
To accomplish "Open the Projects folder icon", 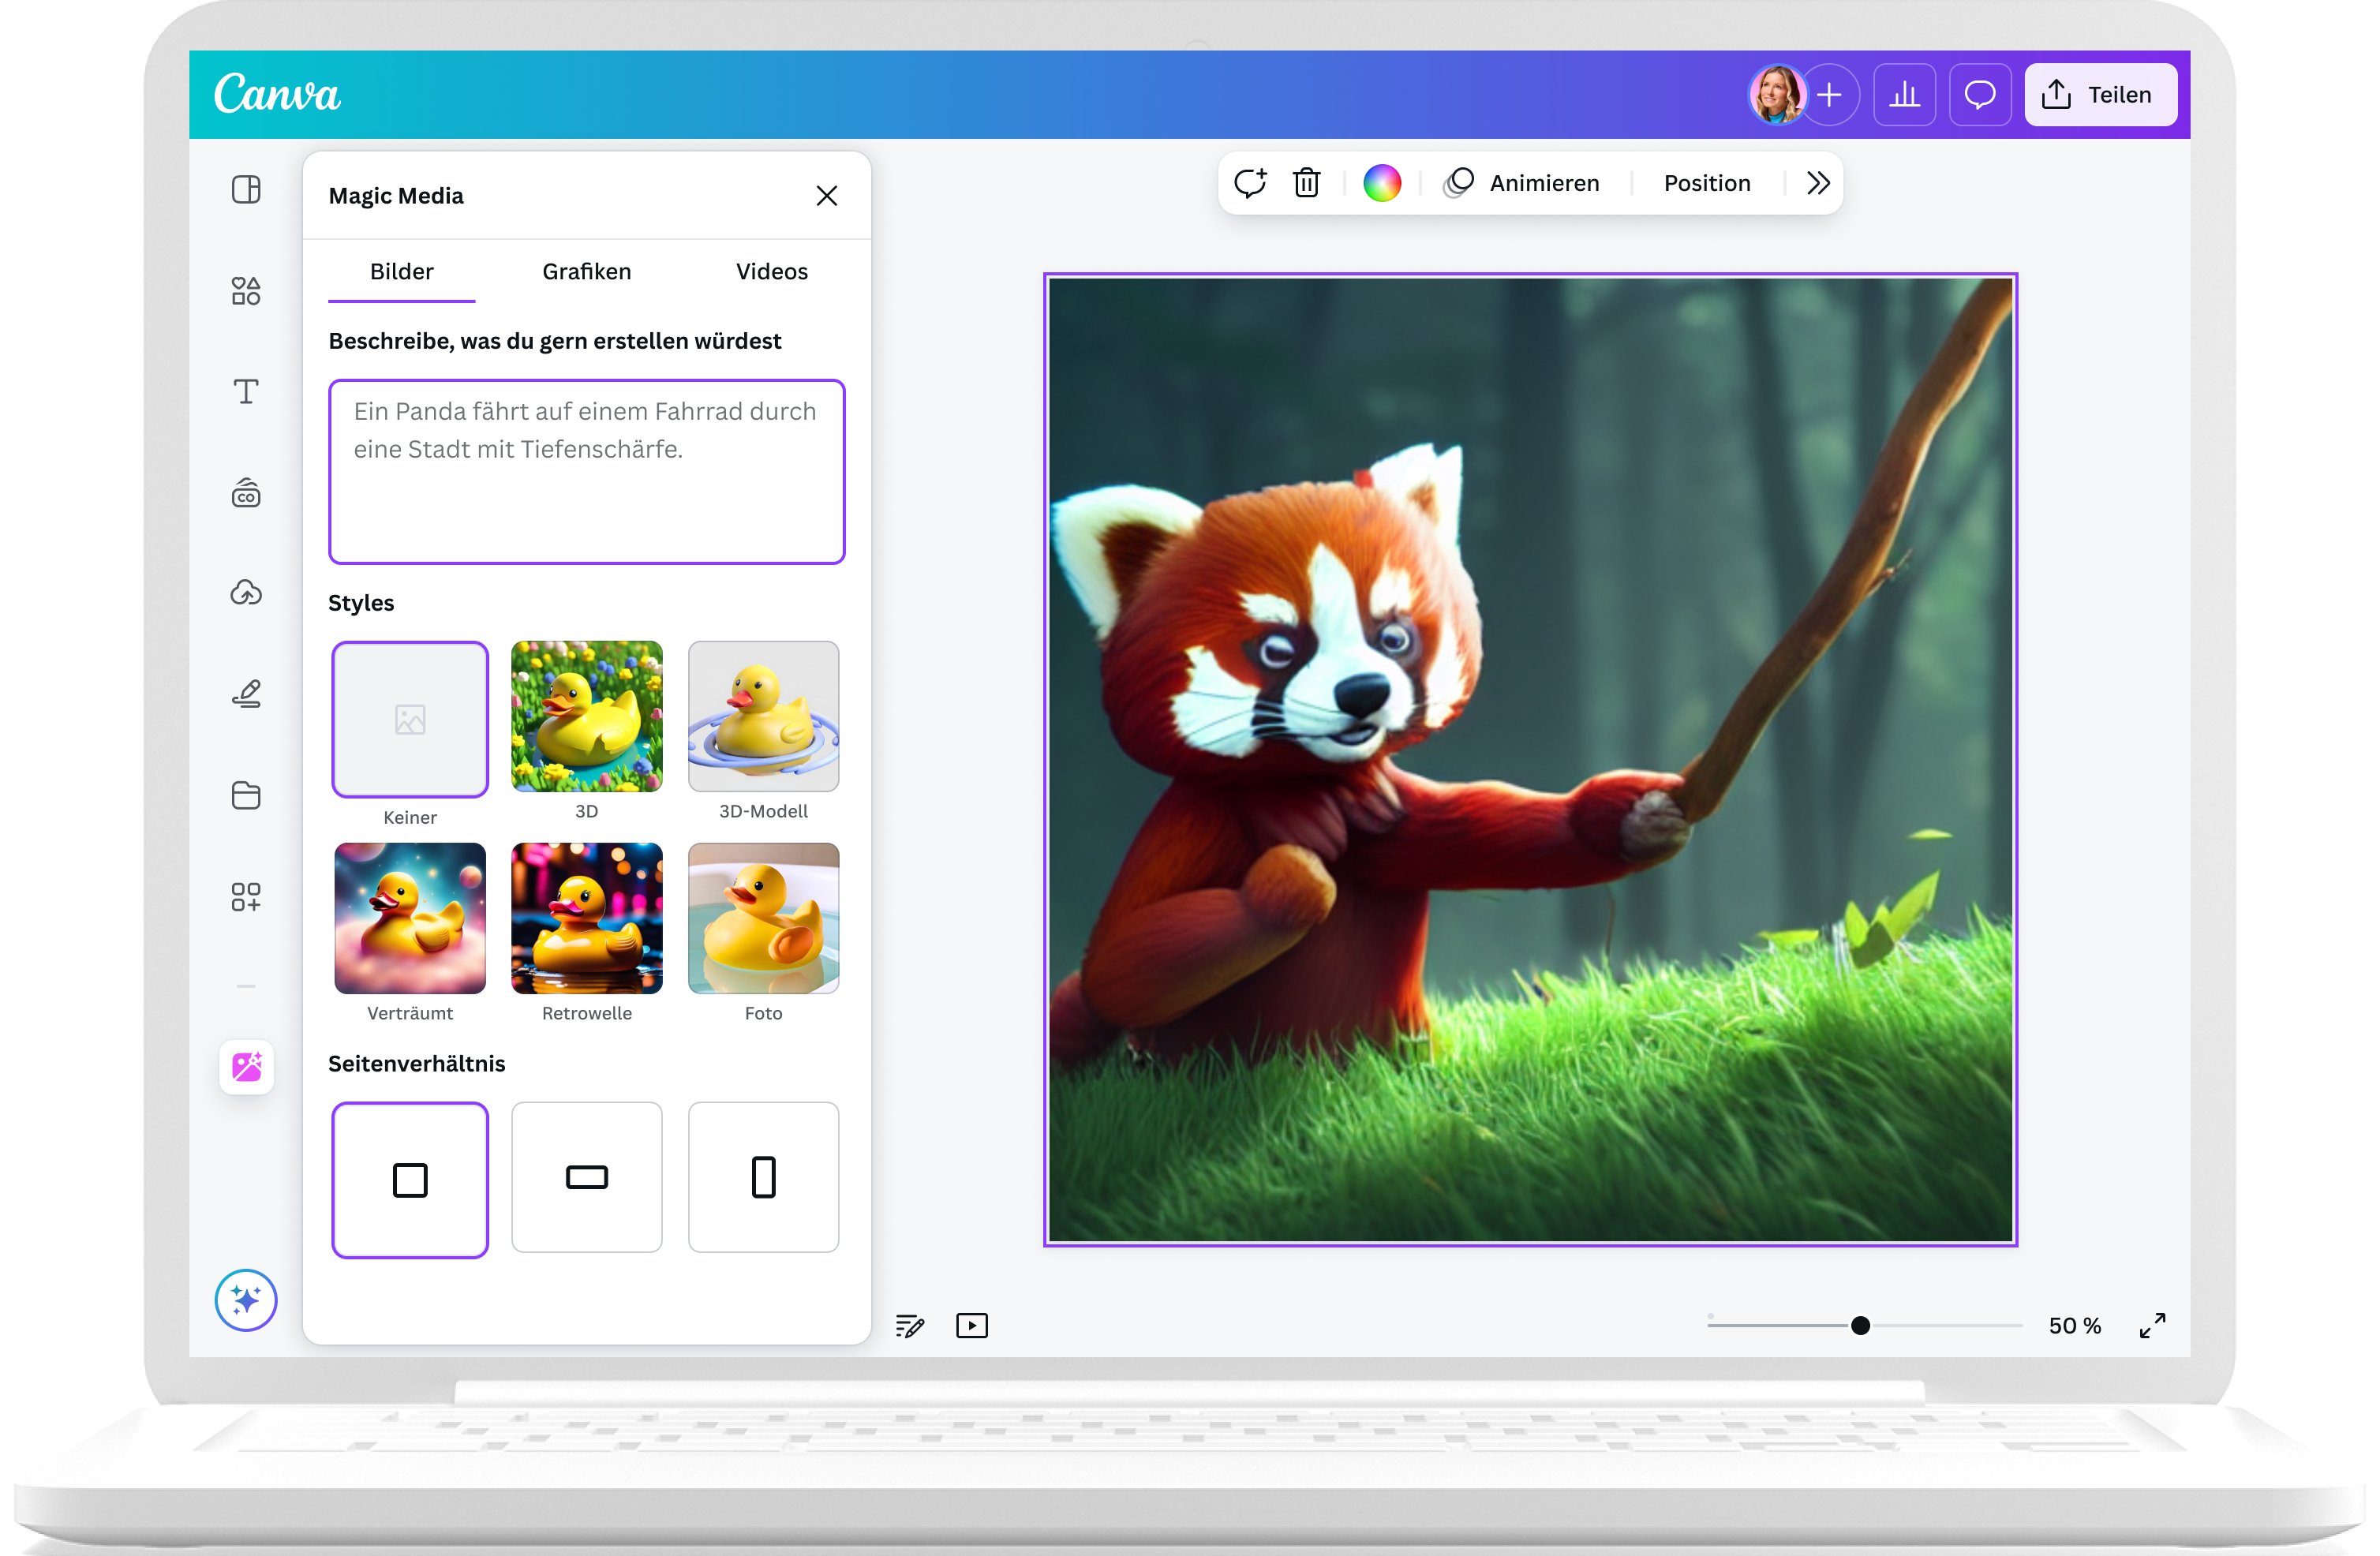I will pos(246,795).
